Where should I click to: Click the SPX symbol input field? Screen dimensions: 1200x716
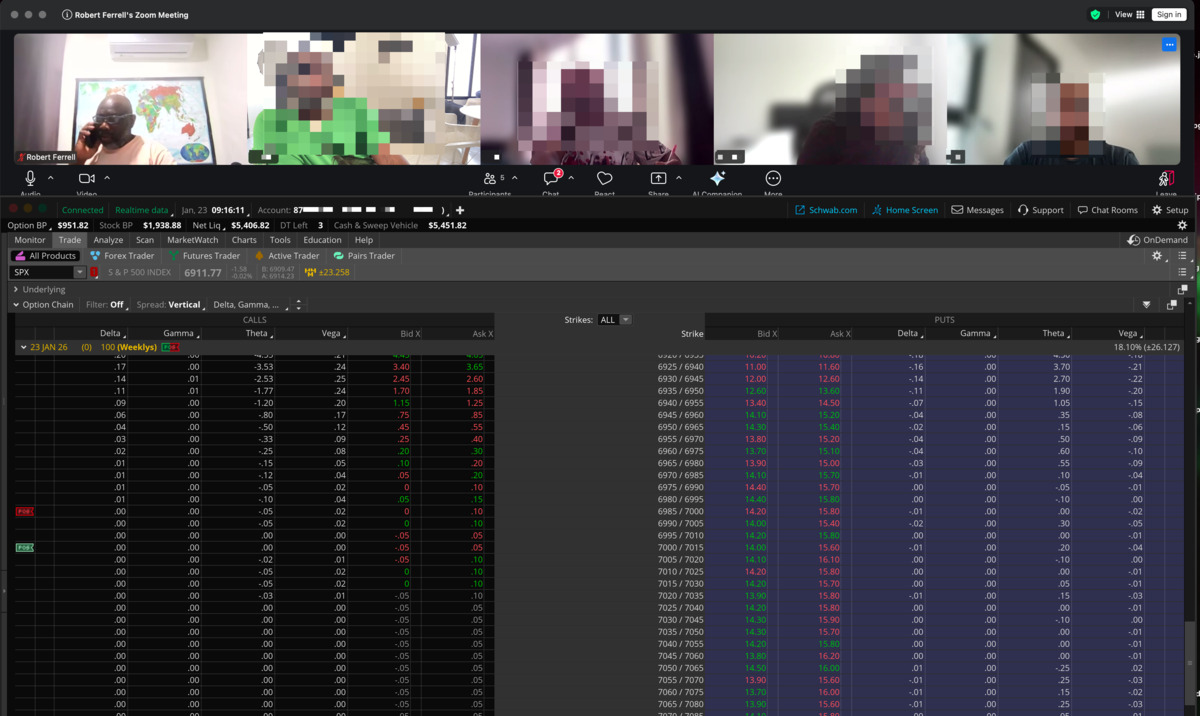tap(40, 273)
